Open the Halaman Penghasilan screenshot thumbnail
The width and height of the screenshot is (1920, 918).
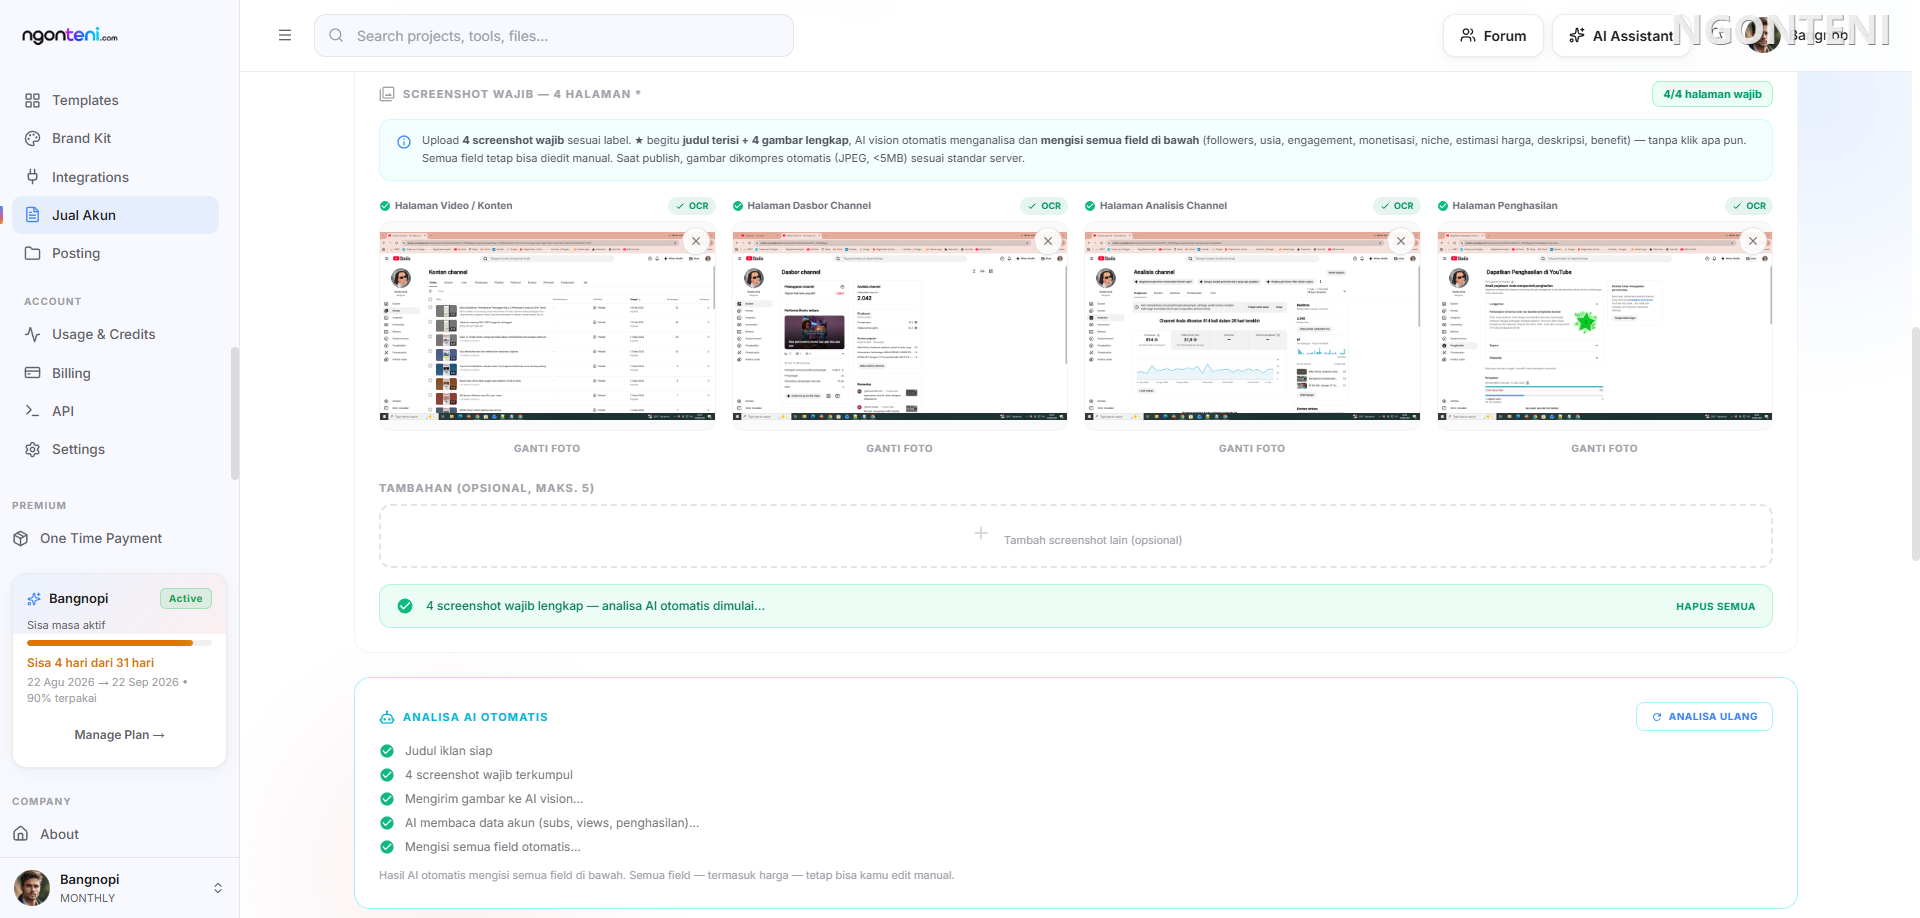pos(1604,326)
